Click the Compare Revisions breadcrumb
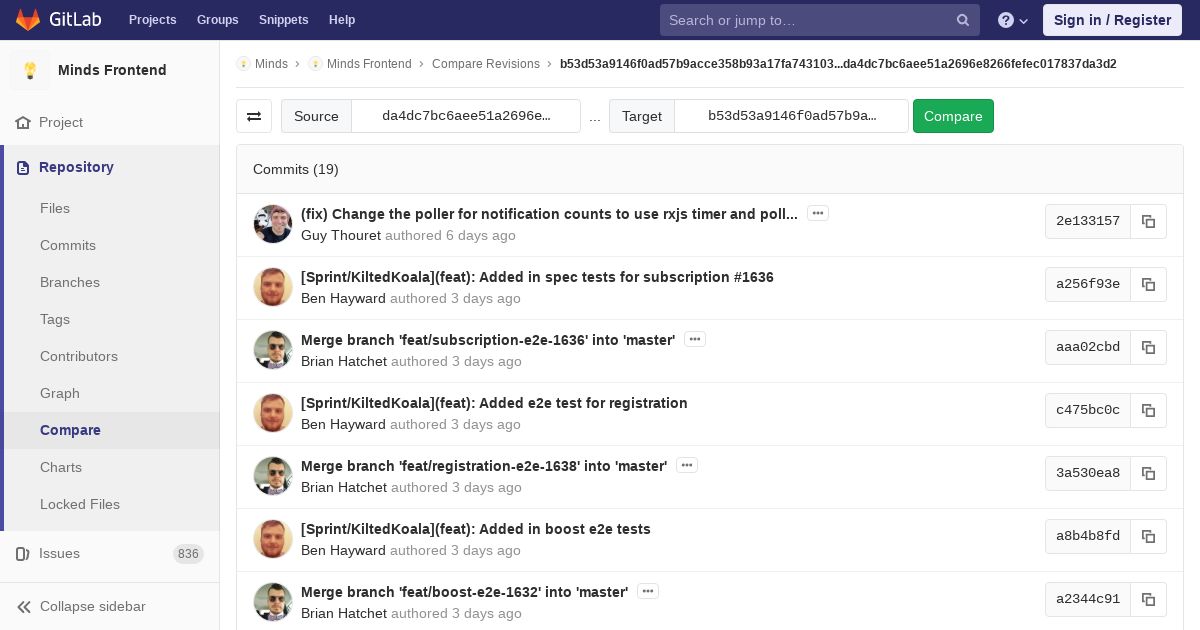The width and height of the screenshot is (1200, 630). pyautogui.click(x=486, y=63)
